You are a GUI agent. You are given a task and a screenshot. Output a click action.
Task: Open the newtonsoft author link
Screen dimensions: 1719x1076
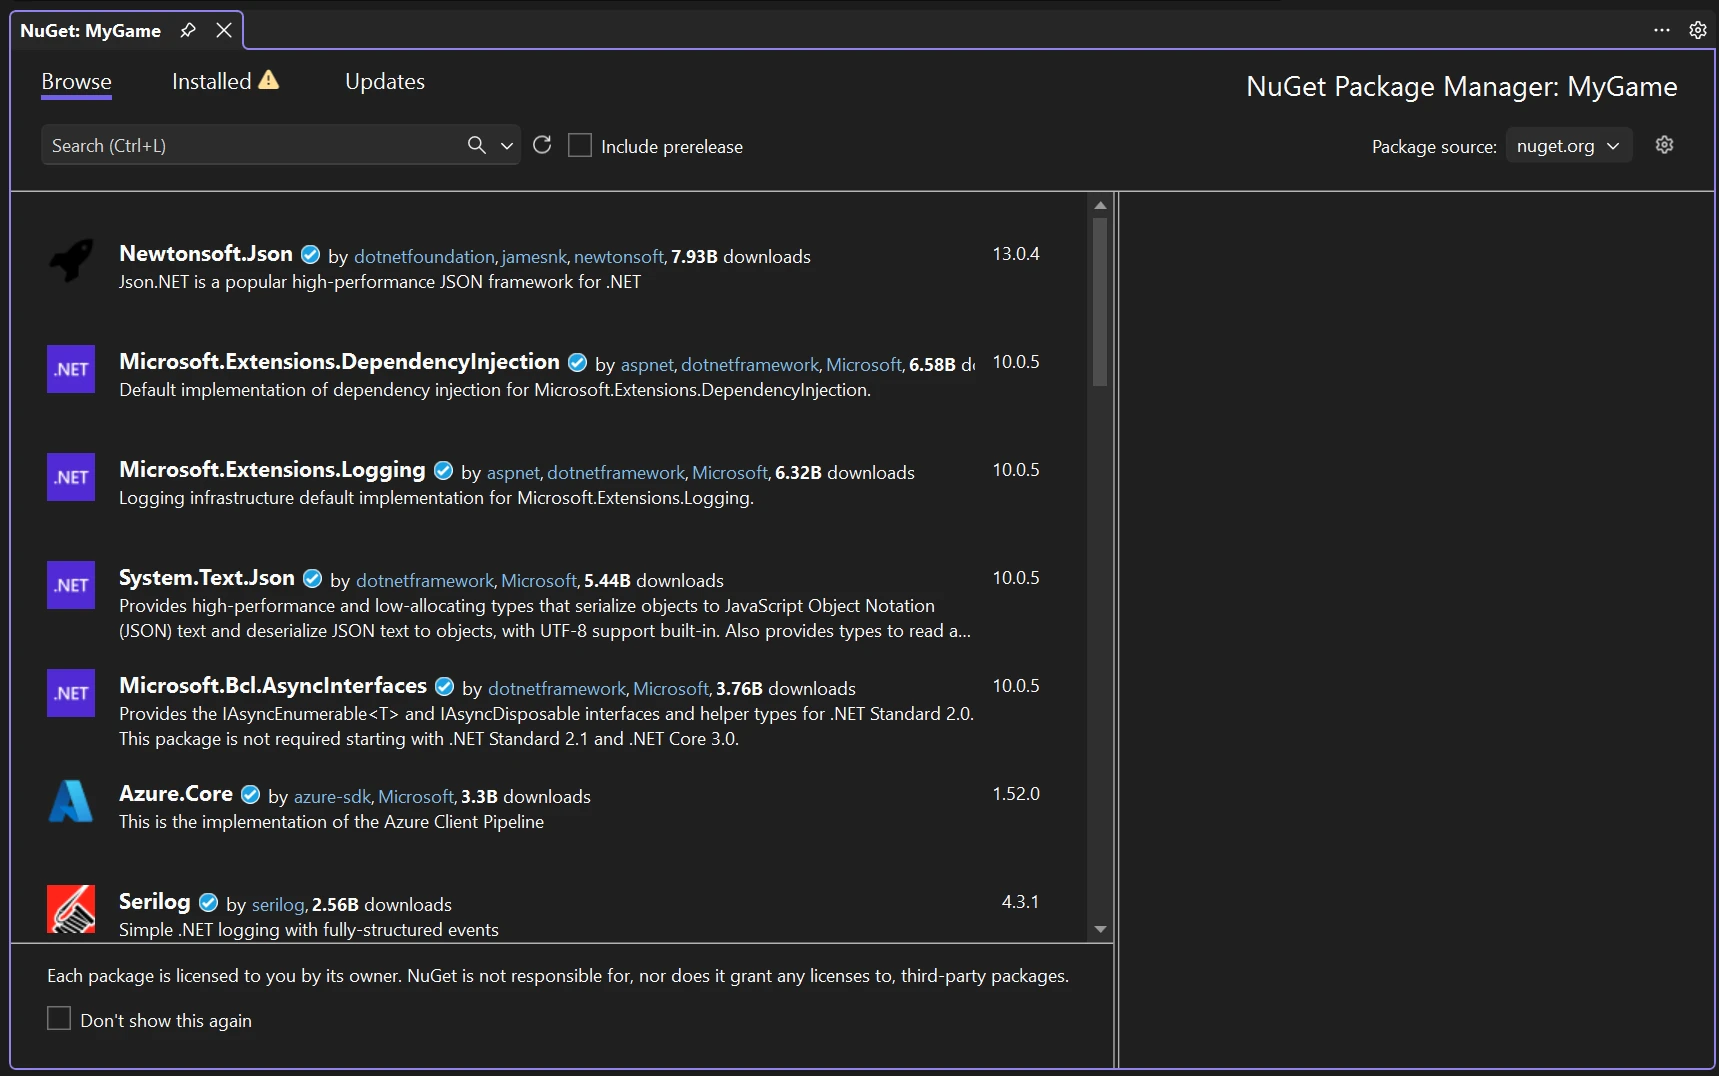[619, 257]
